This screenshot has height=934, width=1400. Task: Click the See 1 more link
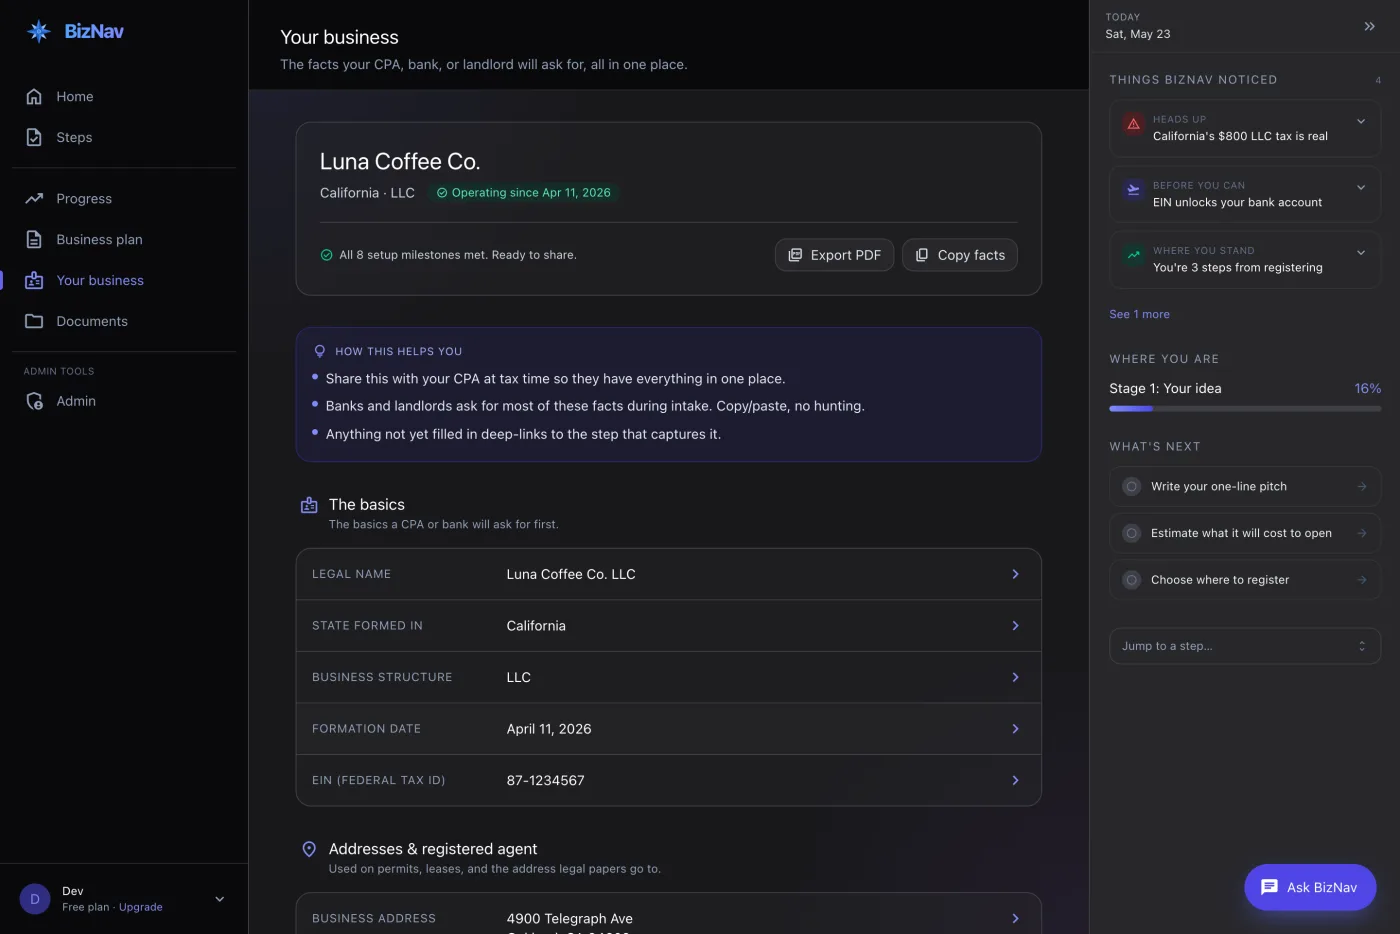[x=1139, y=314]
